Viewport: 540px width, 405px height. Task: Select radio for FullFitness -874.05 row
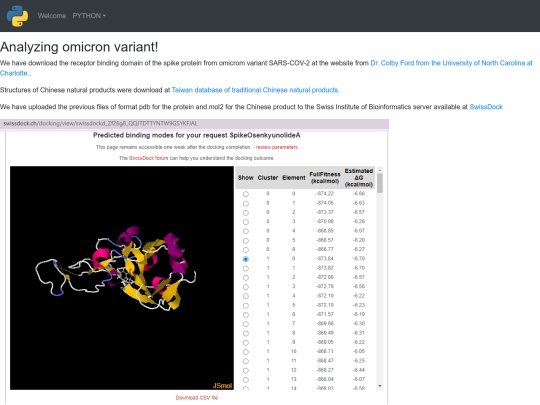246,204
